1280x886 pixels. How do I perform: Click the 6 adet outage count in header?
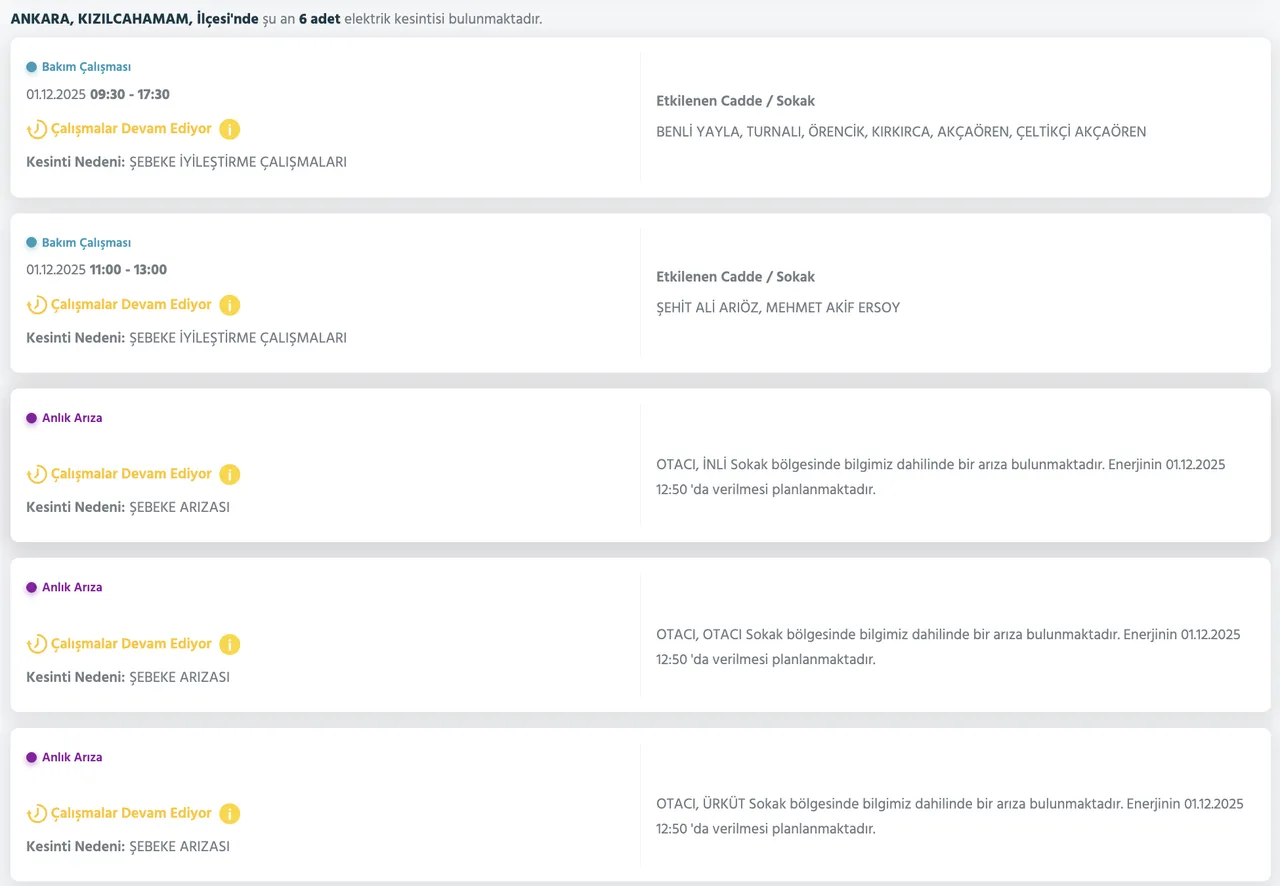tap(319, 19)
